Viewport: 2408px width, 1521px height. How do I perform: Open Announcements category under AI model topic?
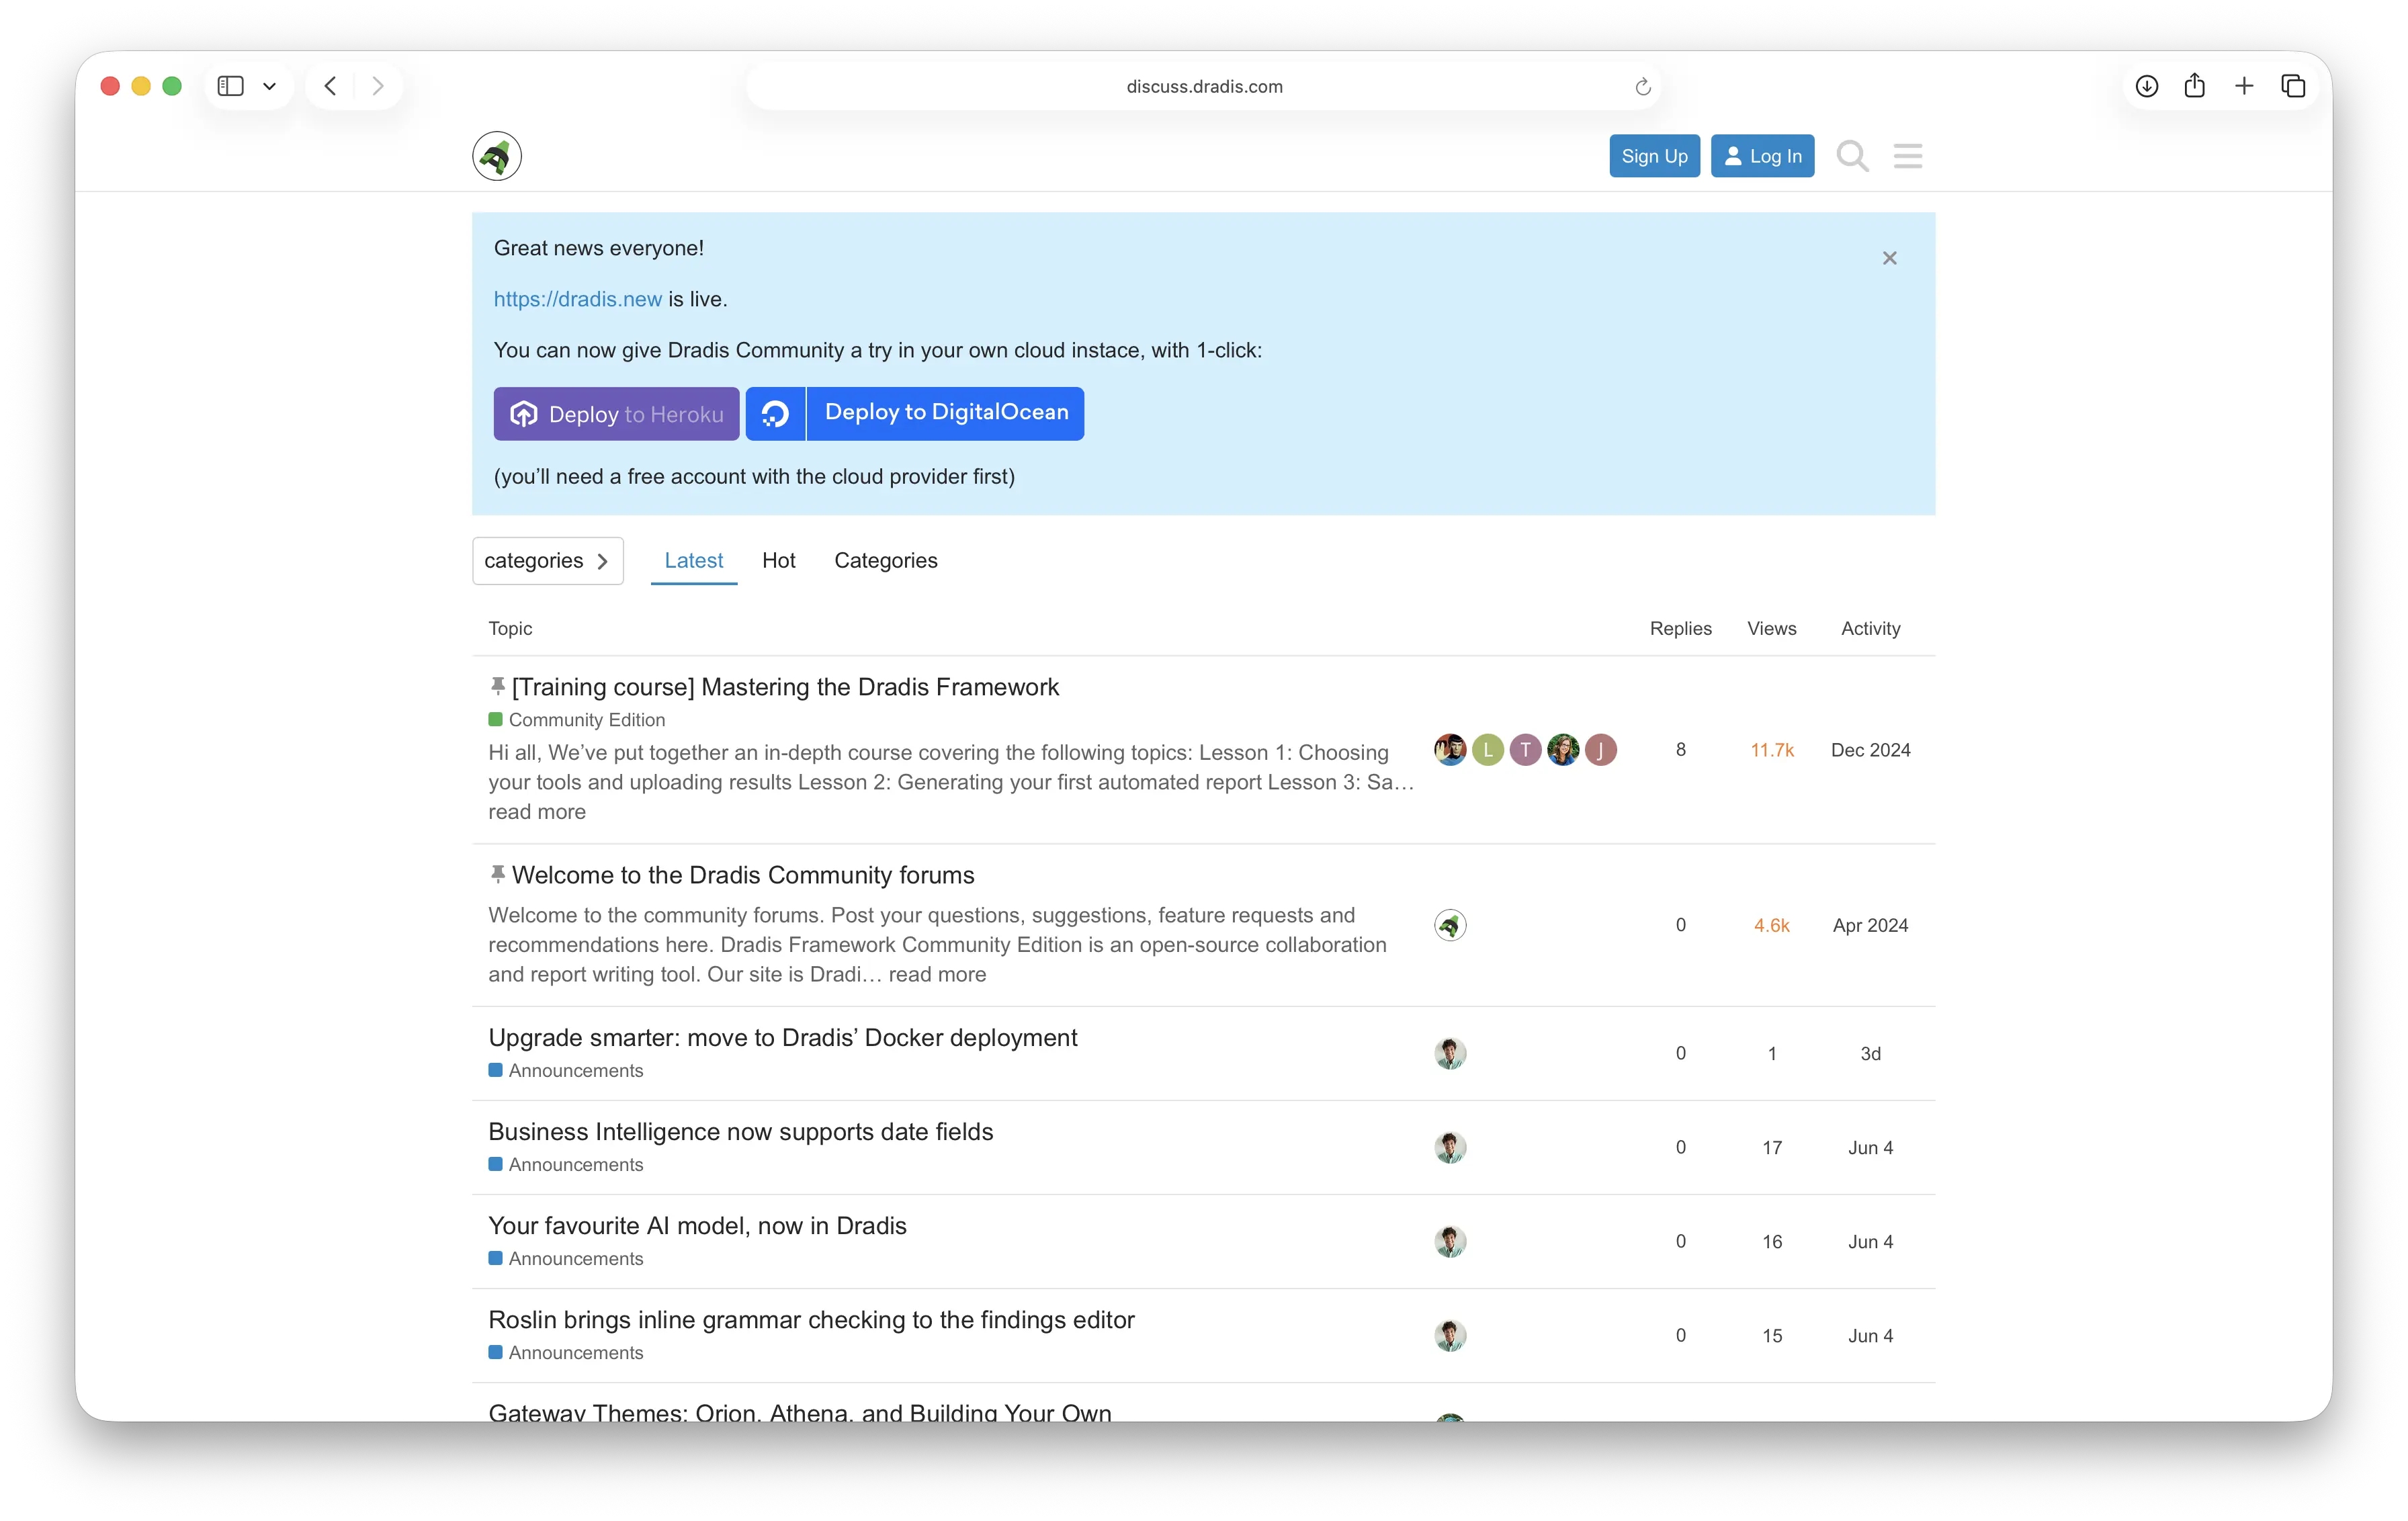tap(565, 1259)
